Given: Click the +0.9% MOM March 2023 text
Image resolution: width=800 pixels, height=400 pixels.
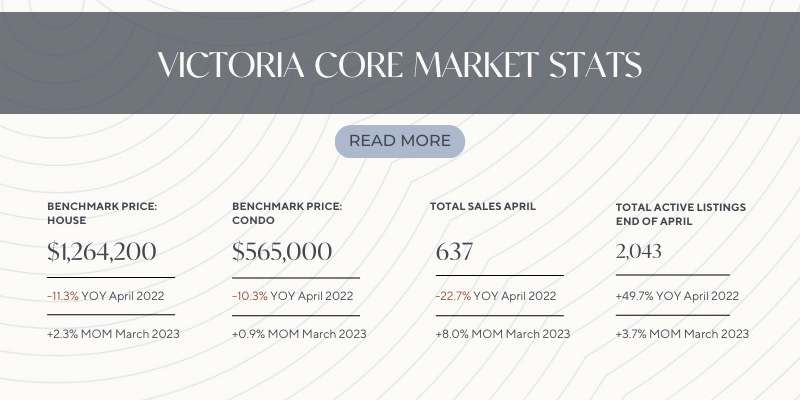Looking at the screenshot, I should tap(299, 334).
